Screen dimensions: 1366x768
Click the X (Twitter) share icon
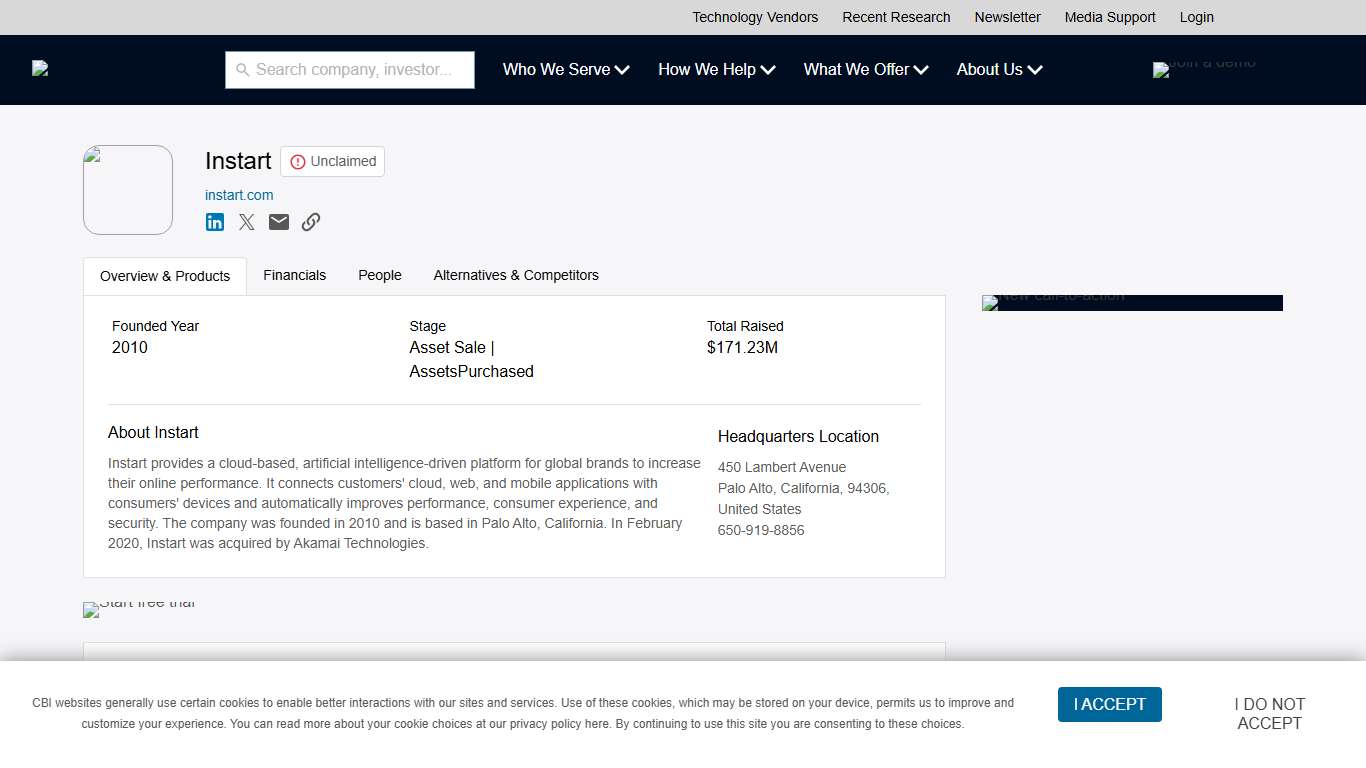click(x=246, y=221)
